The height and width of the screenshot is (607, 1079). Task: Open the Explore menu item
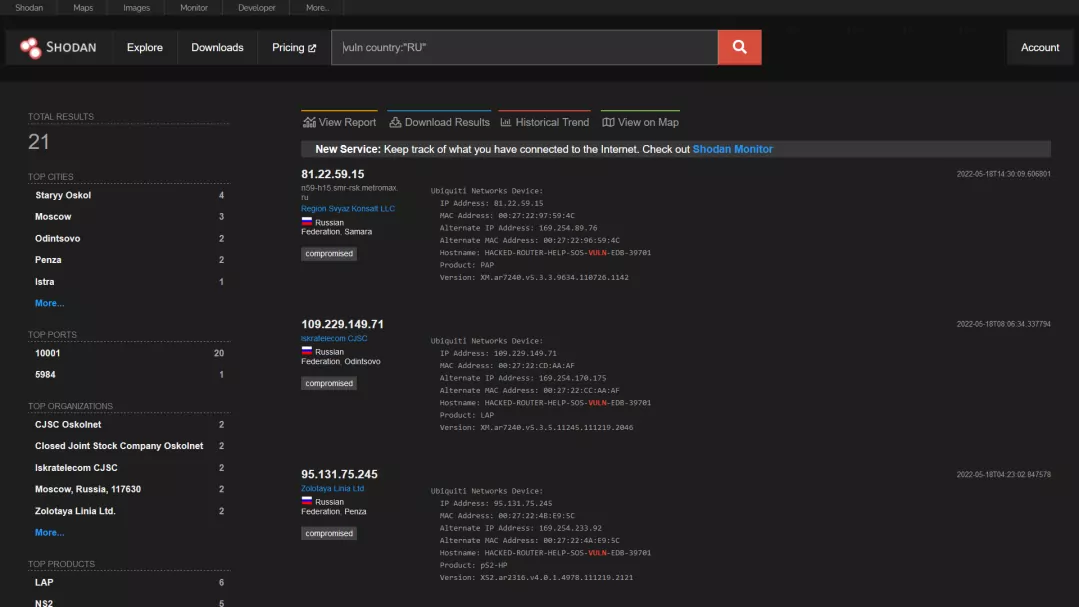click(144, 47)
